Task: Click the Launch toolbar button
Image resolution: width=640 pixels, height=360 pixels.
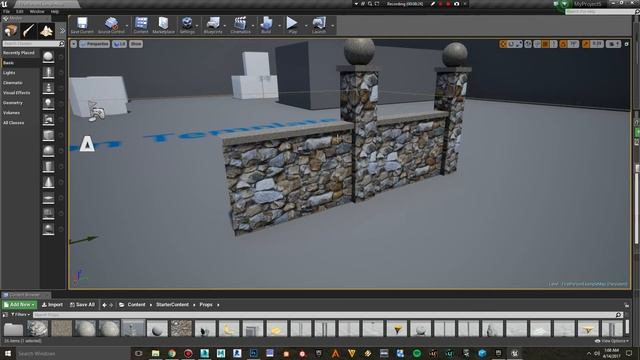Action: tap(319, 25)
